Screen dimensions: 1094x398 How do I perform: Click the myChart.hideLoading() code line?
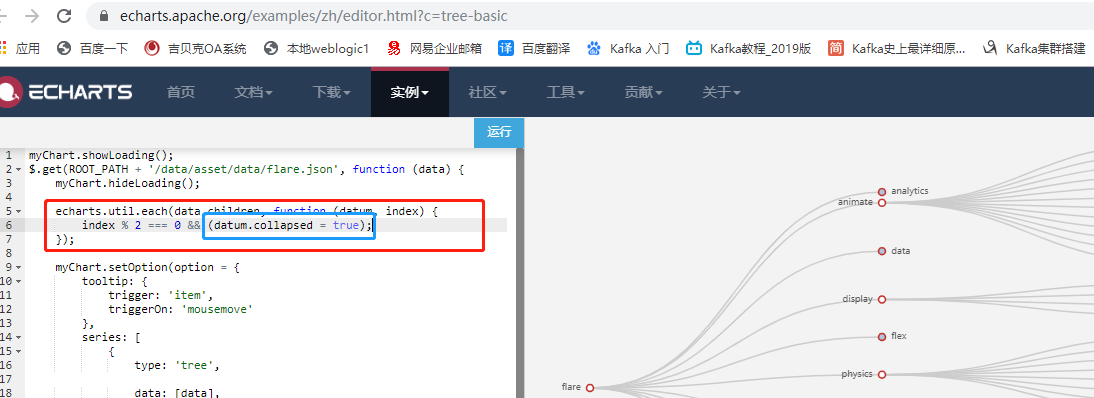click(x=128, y=183)
